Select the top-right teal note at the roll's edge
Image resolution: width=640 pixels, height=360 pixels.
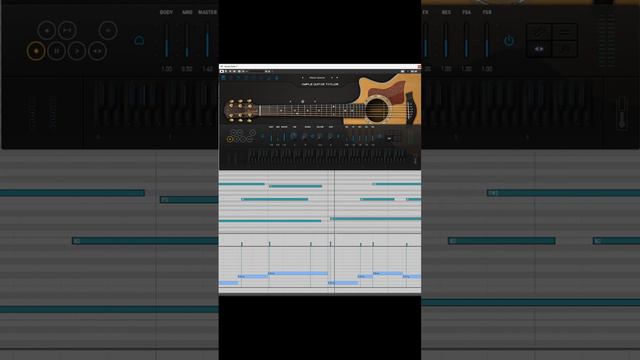397,184
